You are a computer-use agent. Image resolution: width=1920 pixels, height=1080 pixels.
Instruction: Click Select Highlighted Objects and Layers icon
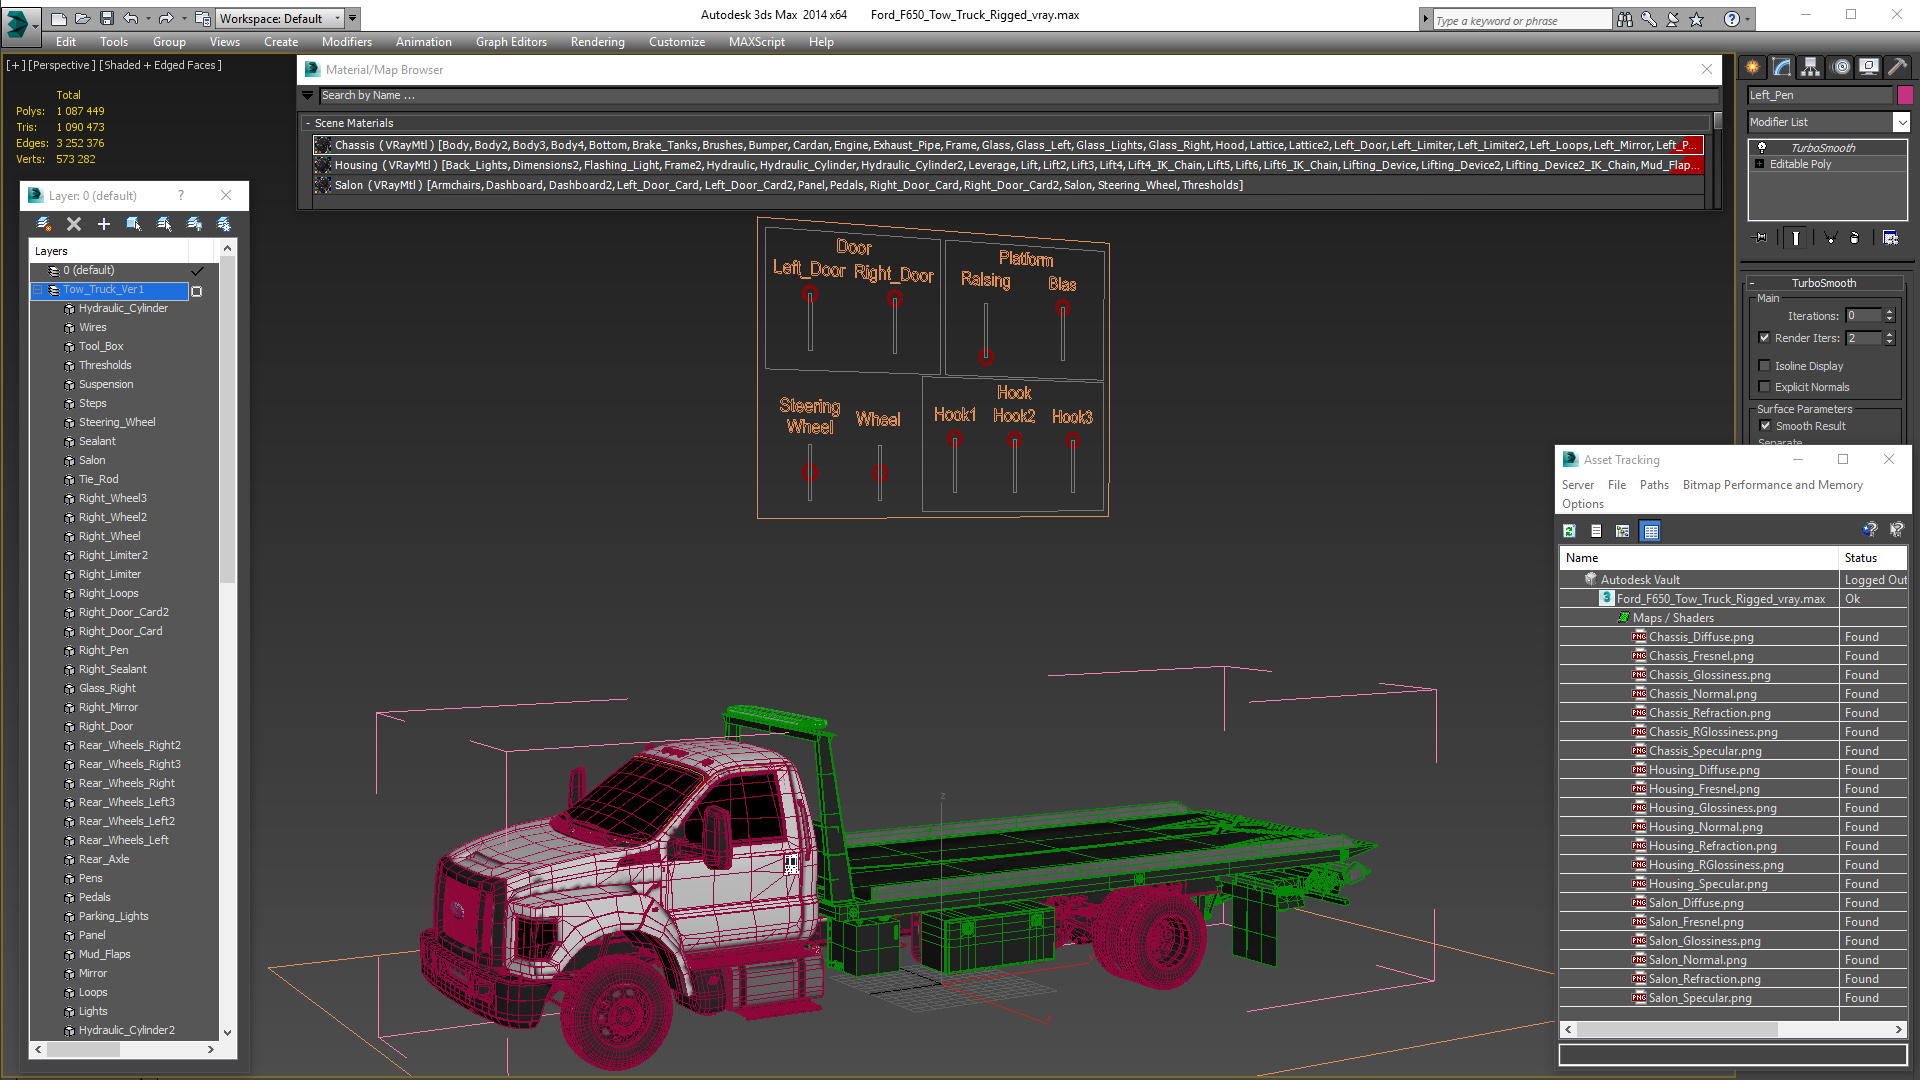point(134,224)
